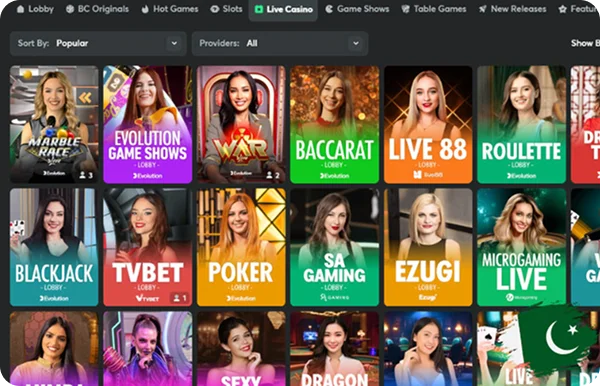Click Evolution logo on Game Shows card

pos(148,176)
